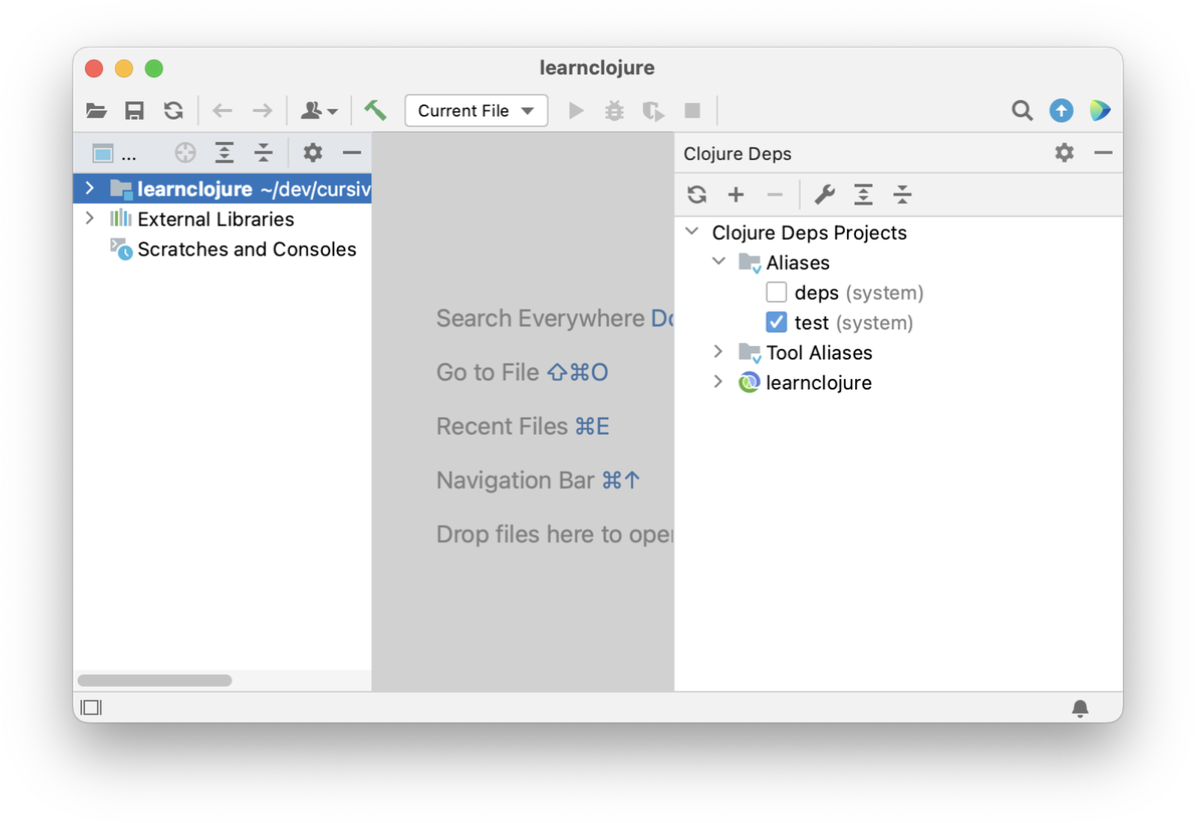Click the green Run play button
1196x823 pixels.
point(576,111)
